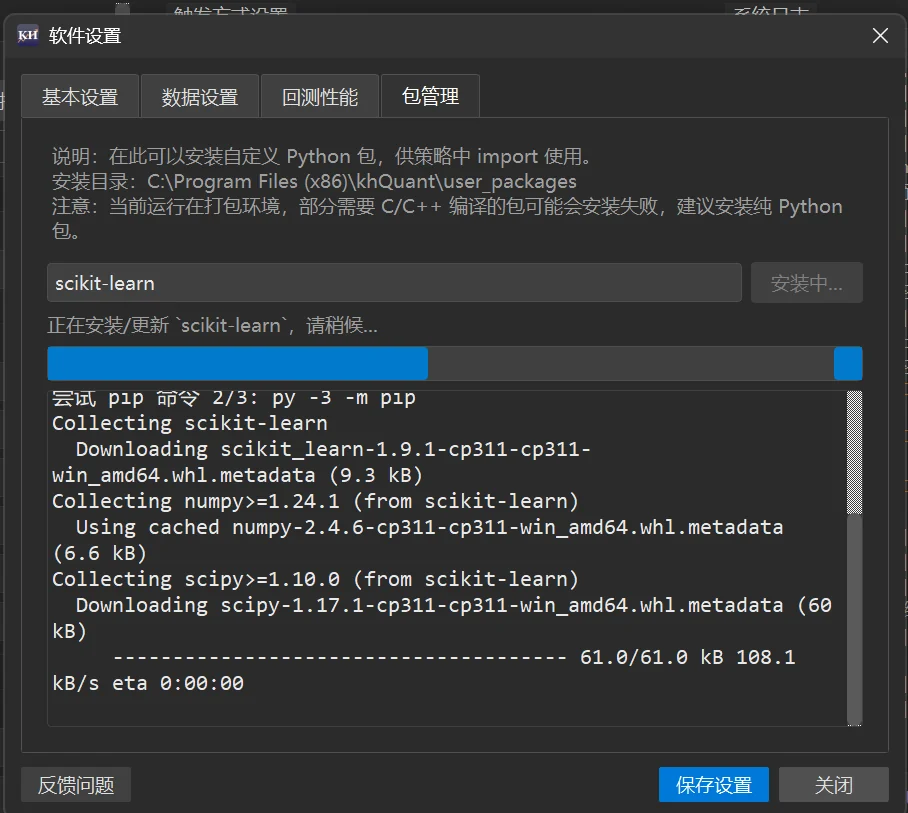The width and height of the screenshot is (908, 813).
Task: Click the 'Using cached numpy-2.4.6' log line
Action: coord(429,528)
